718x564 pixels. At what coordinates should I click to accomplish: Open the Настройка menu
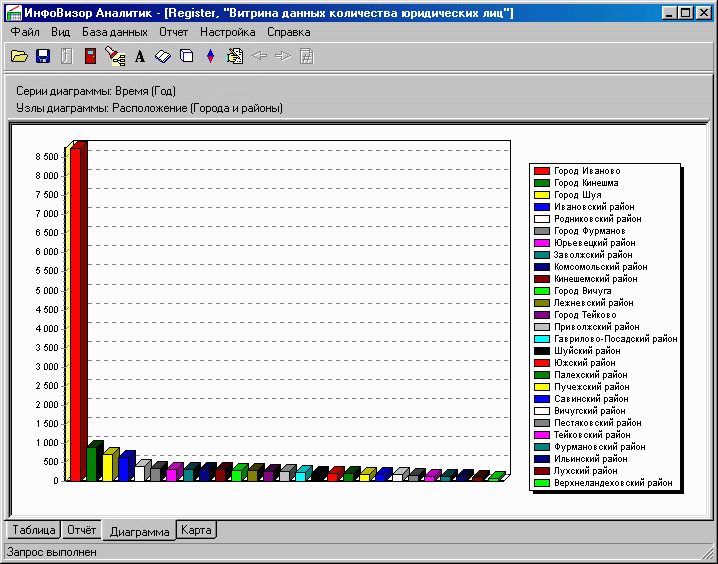pos(228,32)
